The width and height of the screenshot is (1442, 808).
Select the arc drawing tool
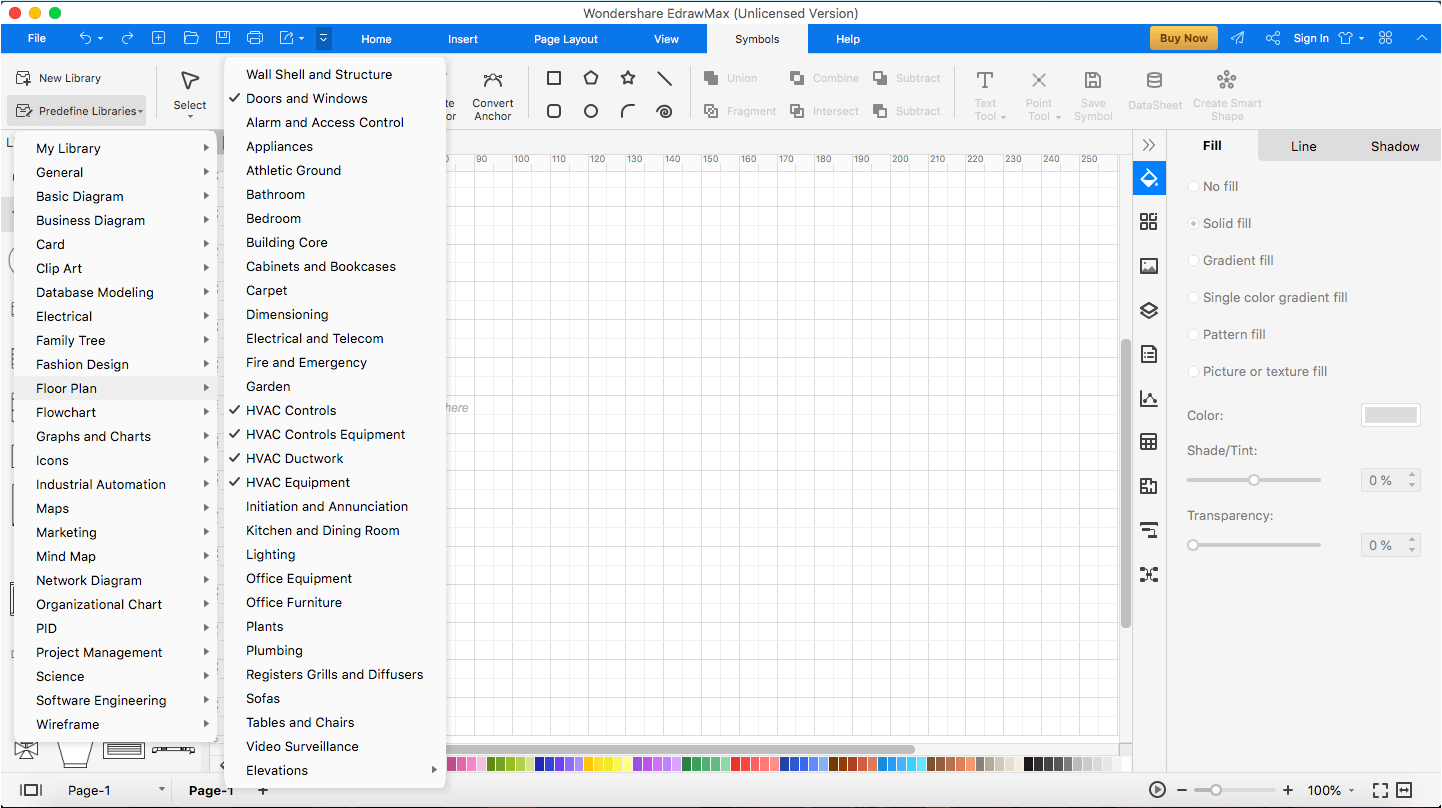point(628,111)
